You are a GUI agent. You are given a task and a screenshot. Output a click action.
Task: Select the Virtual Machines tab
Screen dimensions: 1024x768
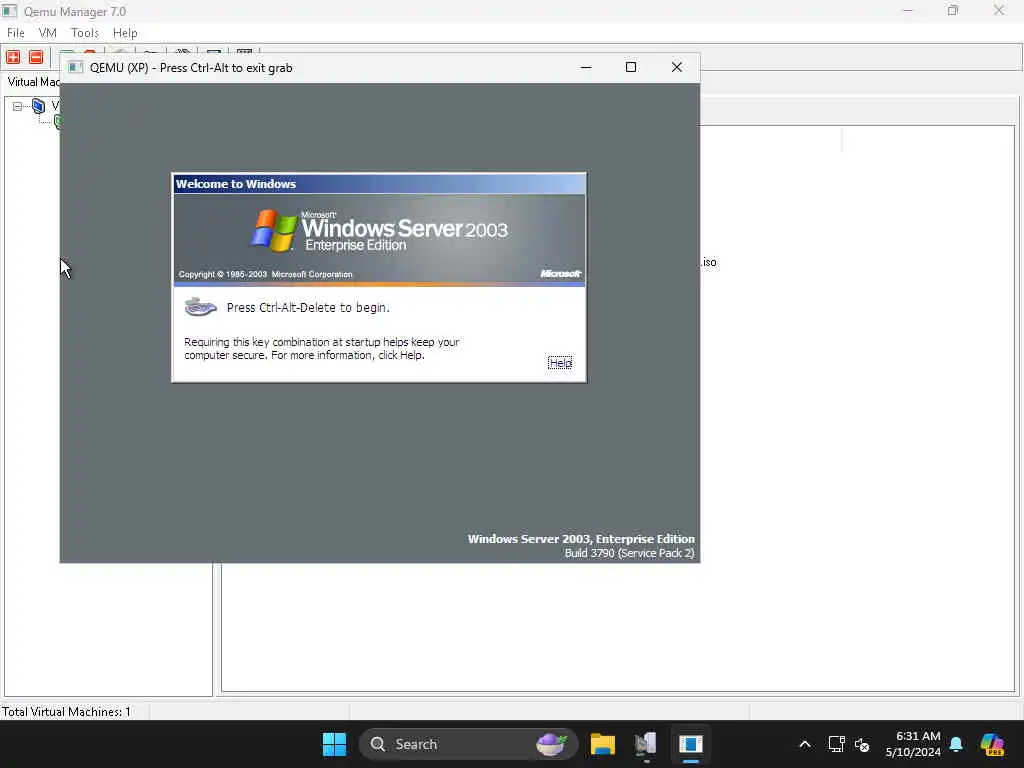coord(33,82)
